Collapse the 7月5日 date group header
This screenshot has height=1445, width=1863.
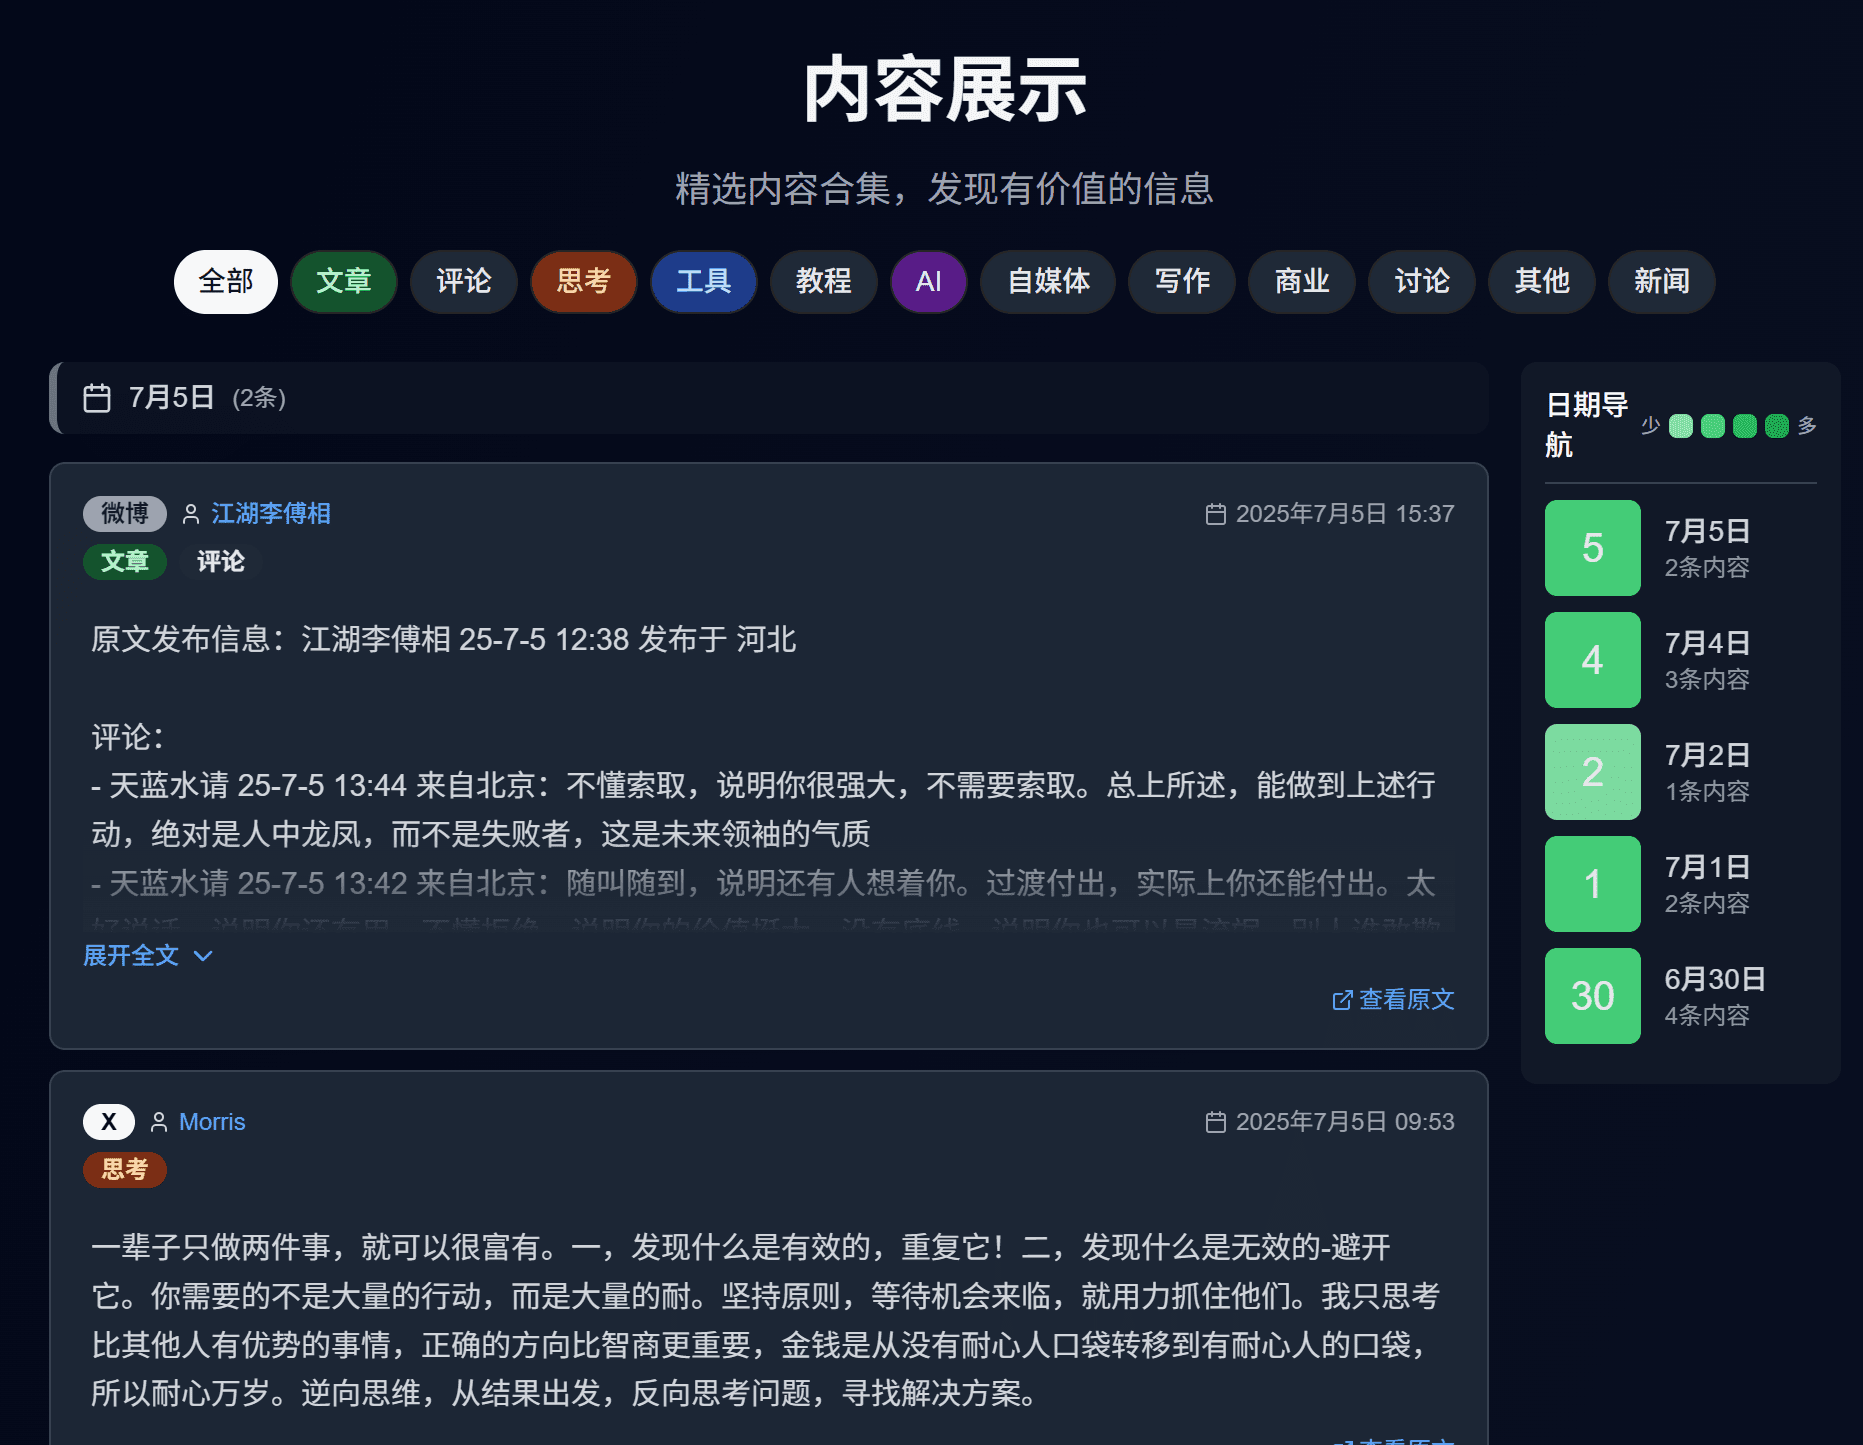point(768,398)
